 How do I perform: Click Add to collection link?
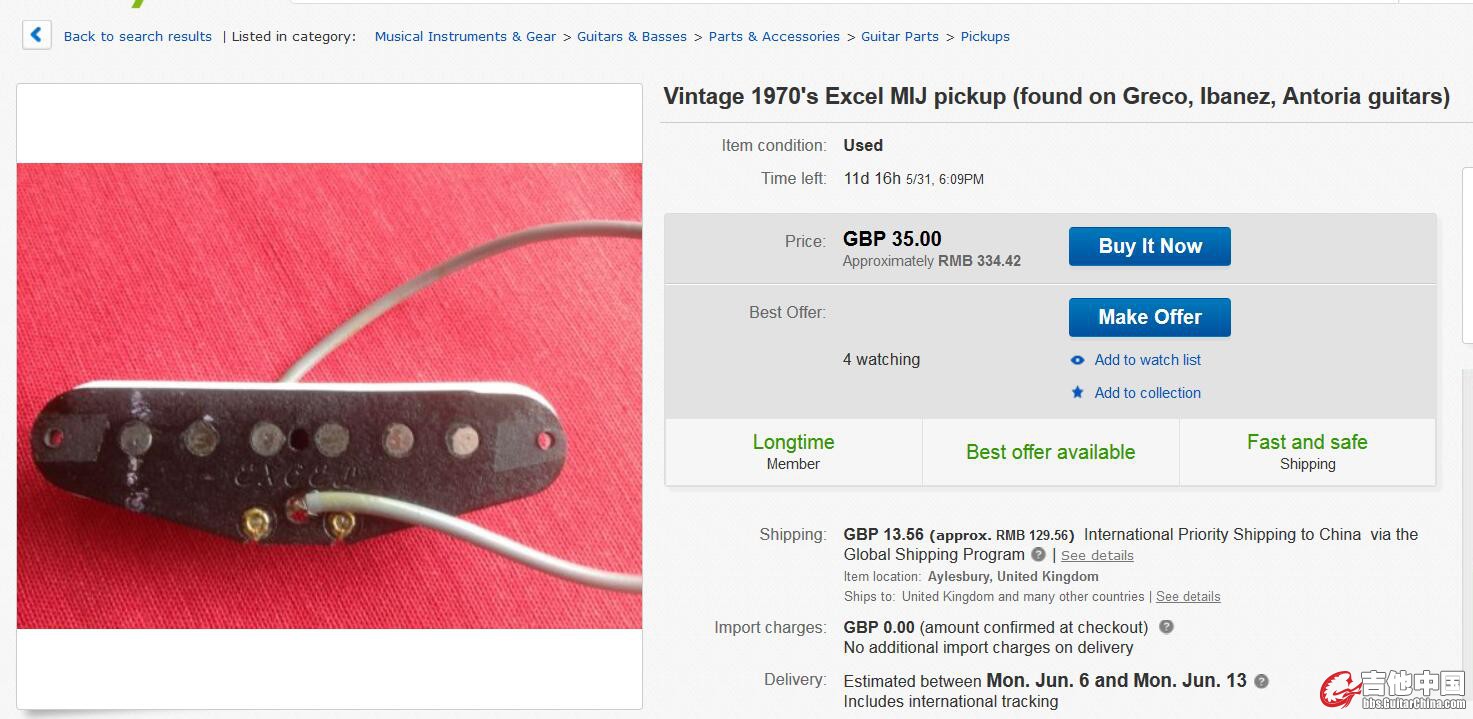(x=1147, y=393)
